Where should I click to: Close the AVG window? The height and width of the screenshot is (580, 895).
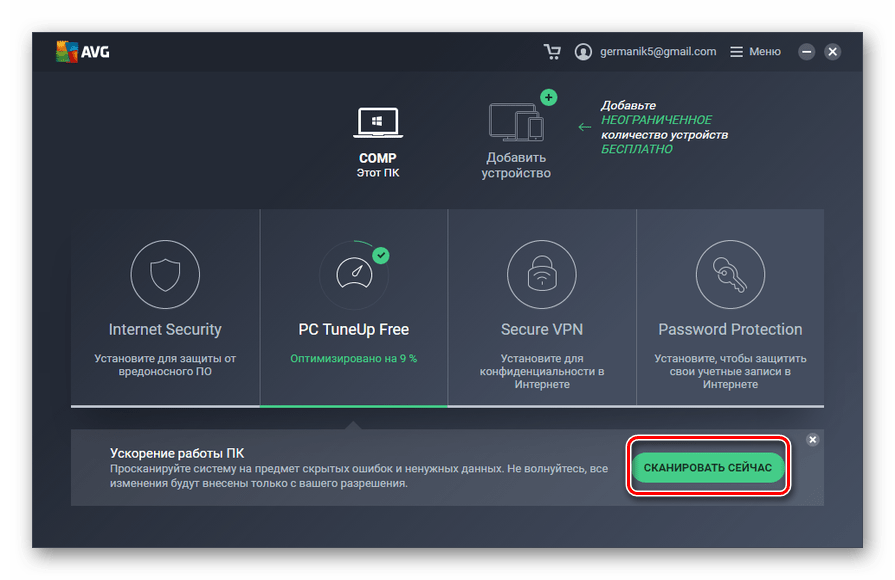833,52
